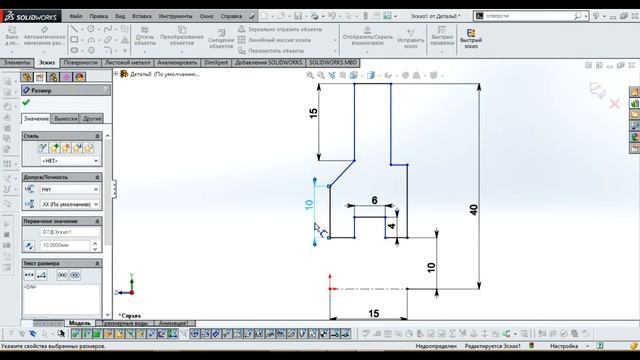
Task: Click Автоматическое нанесение размеров
Action: 44,37
